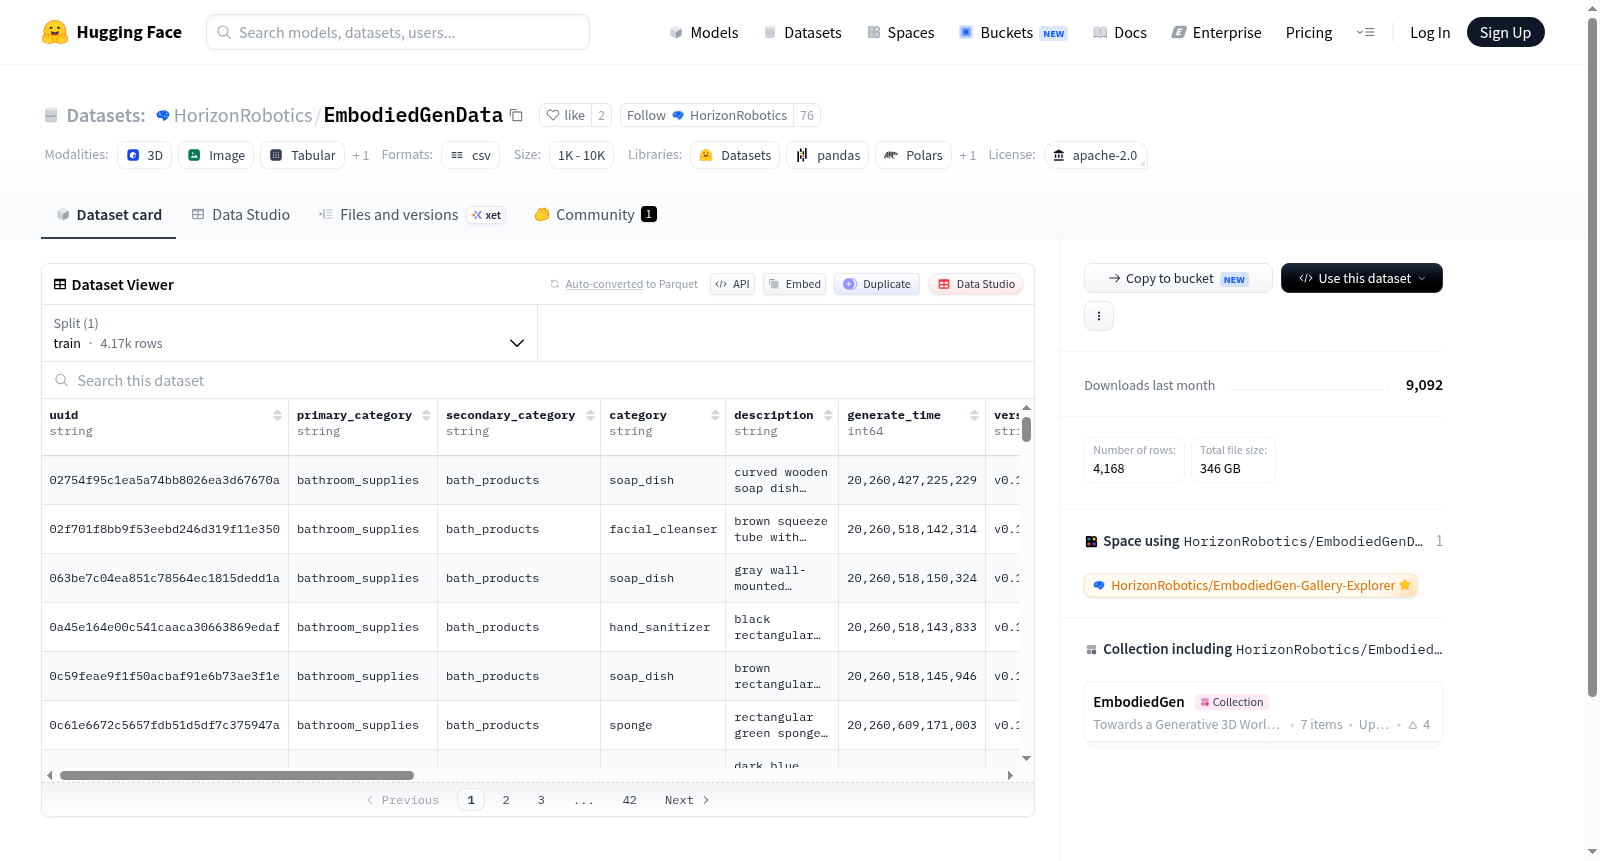Open the Auto-converted to Parquet link
Image resolution: width=1600 pixels, height=861 pixels.
[631, 284]
